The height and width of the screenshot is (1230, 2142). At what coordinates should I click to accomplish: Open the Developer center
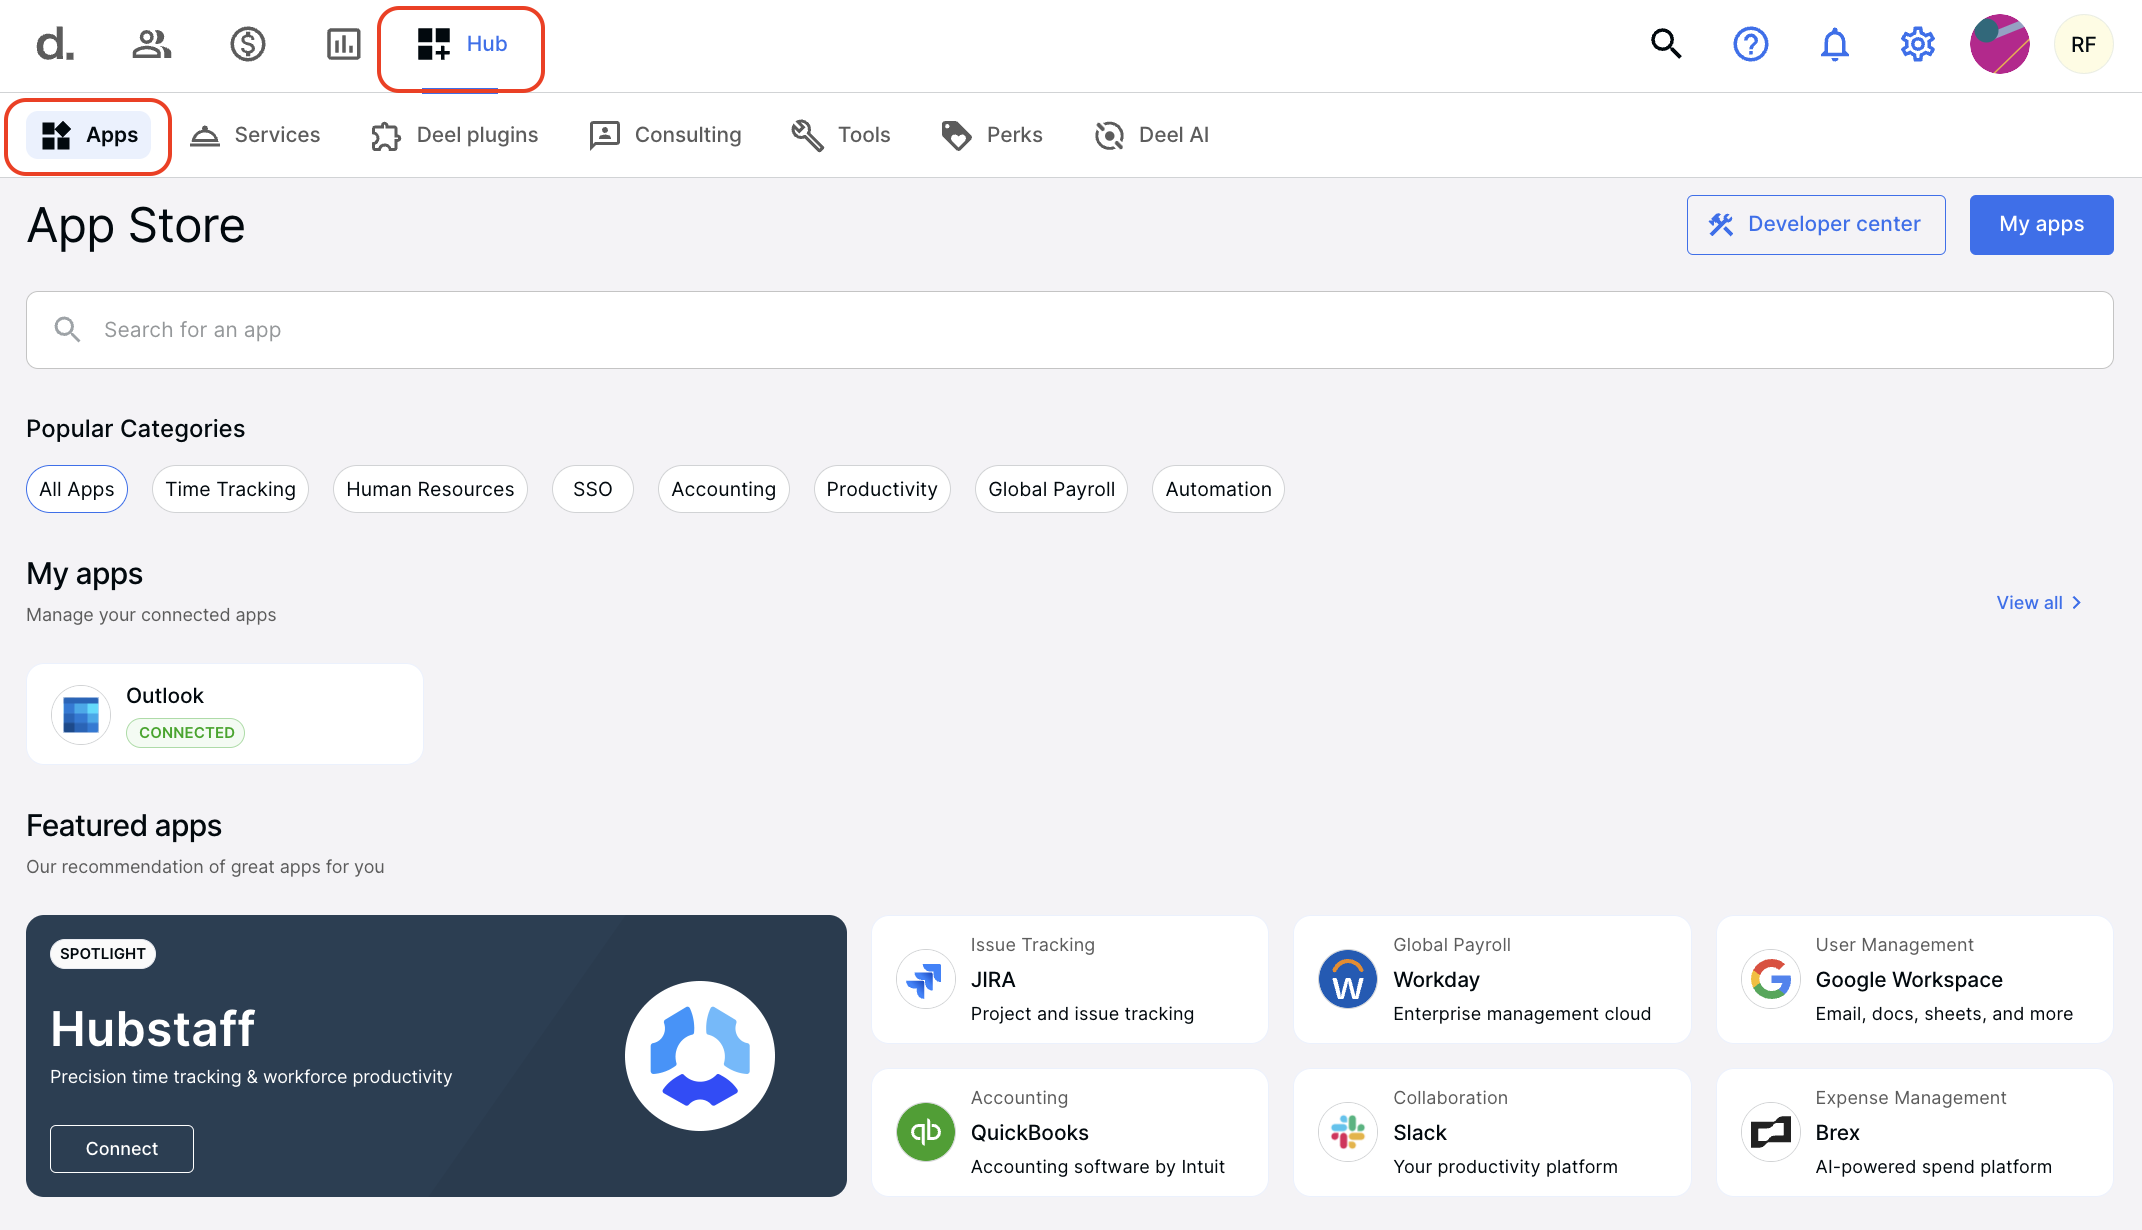click(x=1816, y=224)
